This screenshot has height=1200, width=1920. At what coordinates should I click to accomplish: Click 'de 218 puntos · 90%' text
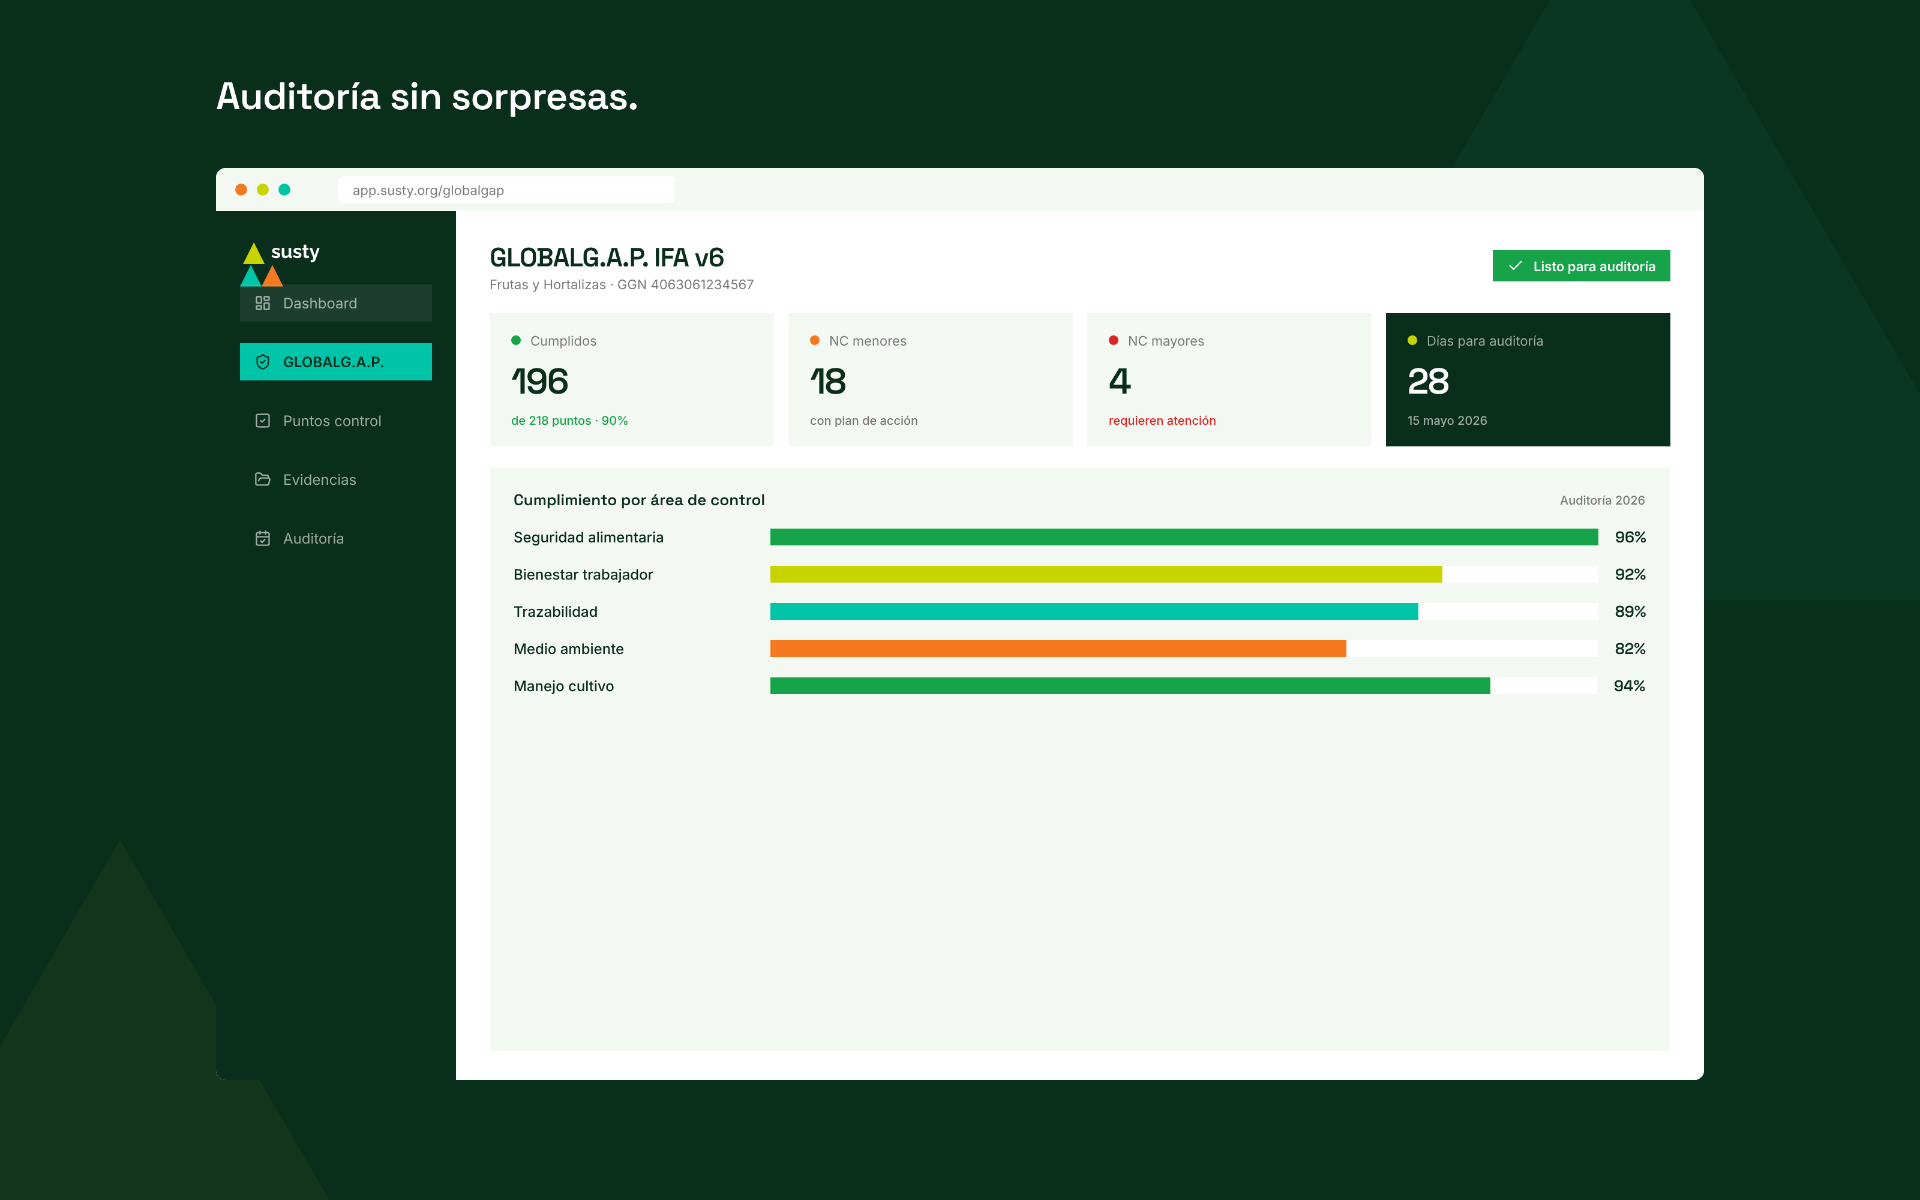point(570,421)
